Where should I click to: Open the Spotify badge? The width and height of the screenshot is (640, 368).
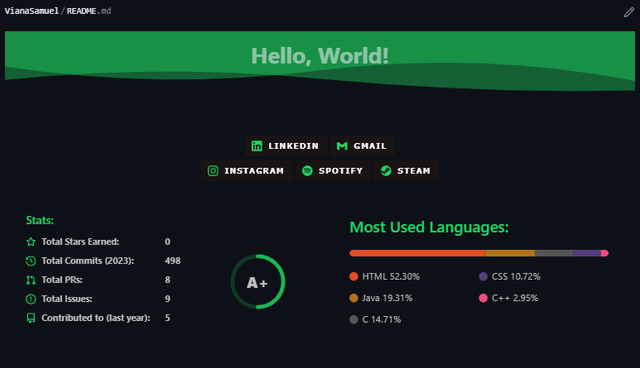(333, 171)
